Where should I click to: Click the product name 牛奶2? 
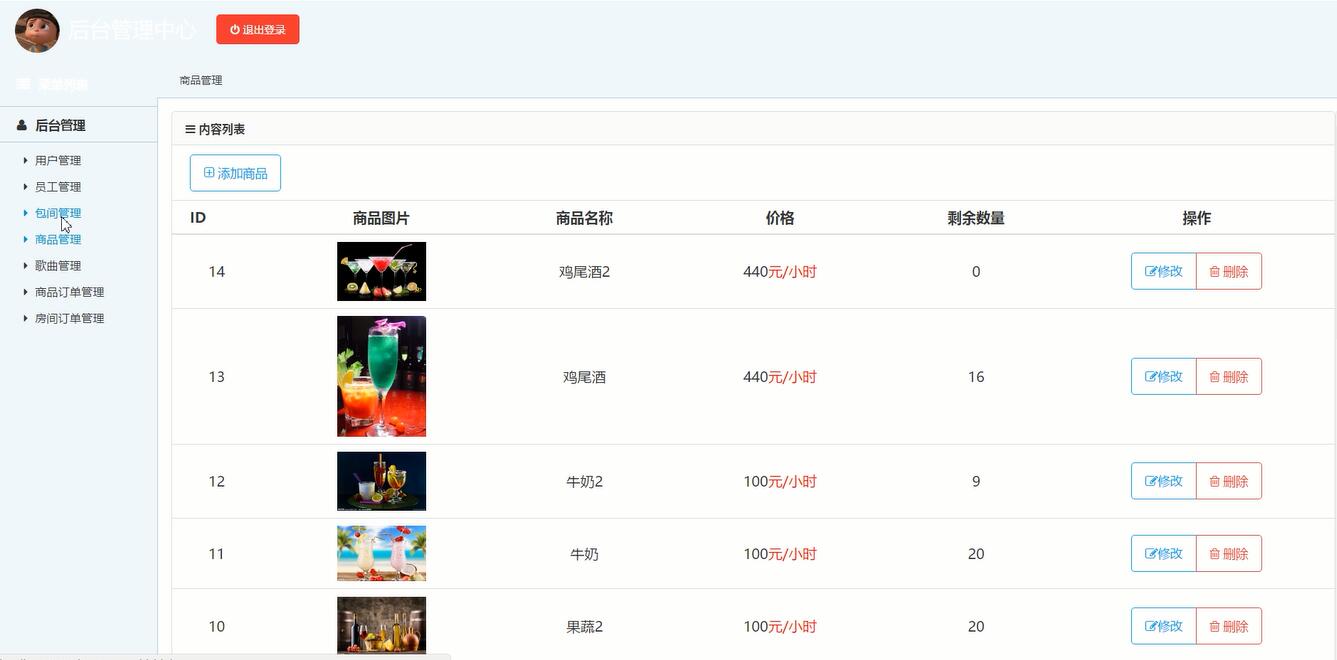[x=584, y=482]
